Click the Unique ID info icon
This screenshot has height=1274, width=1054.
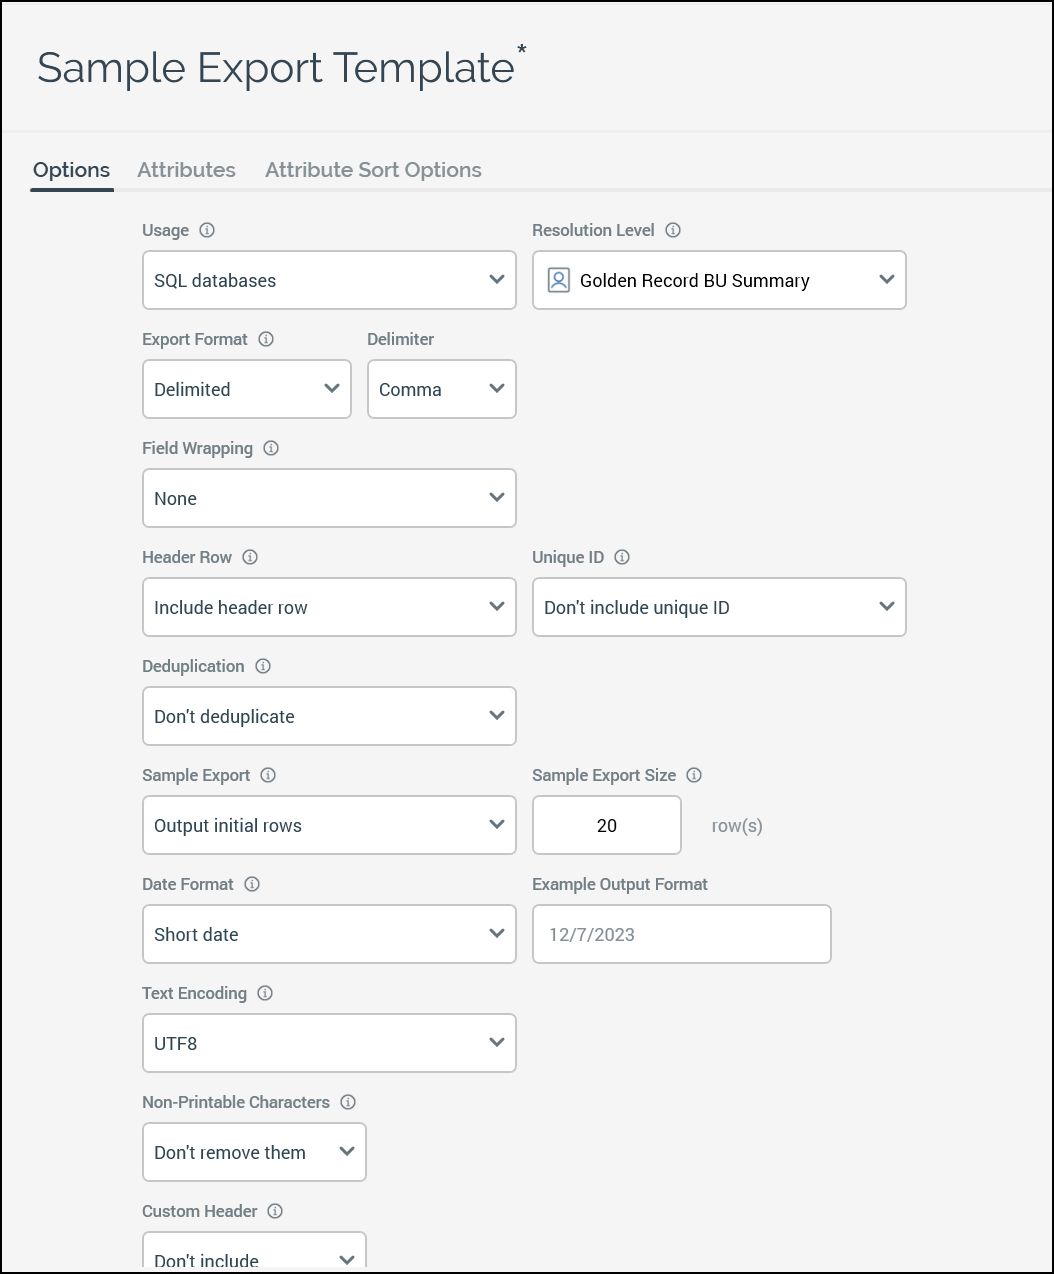click(622, 557)
